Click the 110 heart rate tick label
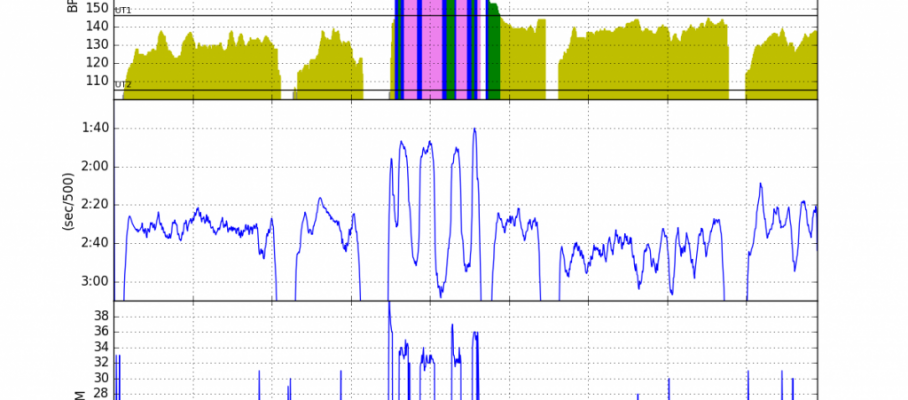 (x=96, y=80)
